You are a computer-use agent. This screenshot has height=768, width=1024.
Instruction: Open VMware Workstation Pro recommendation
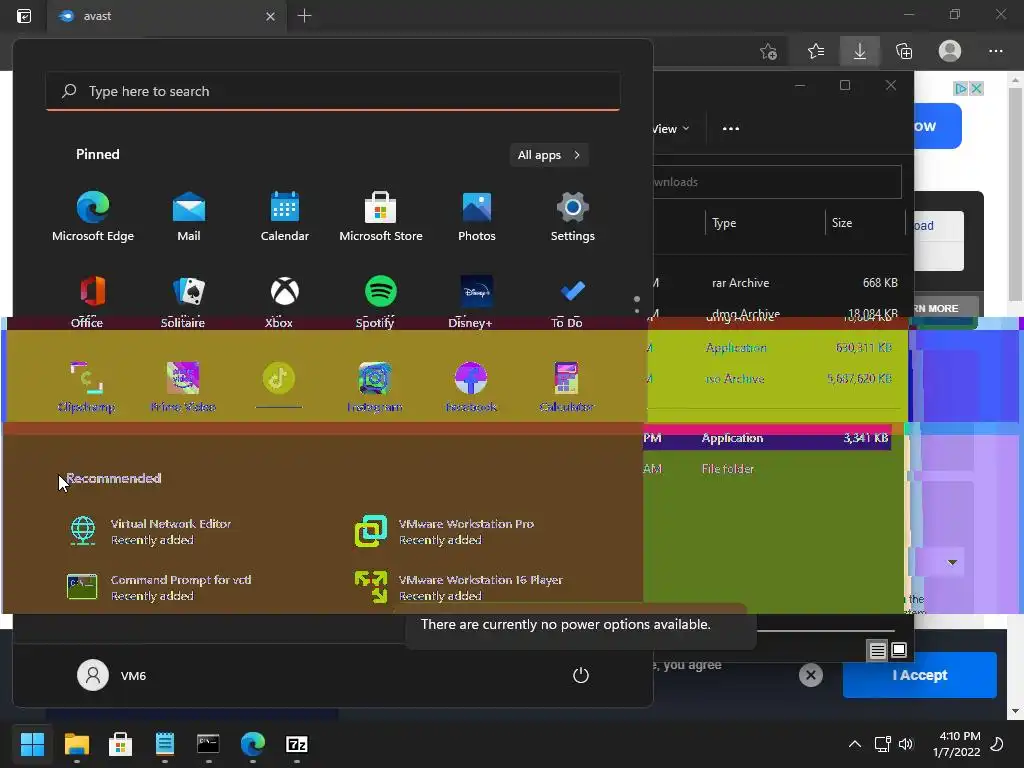pos(445,531)
